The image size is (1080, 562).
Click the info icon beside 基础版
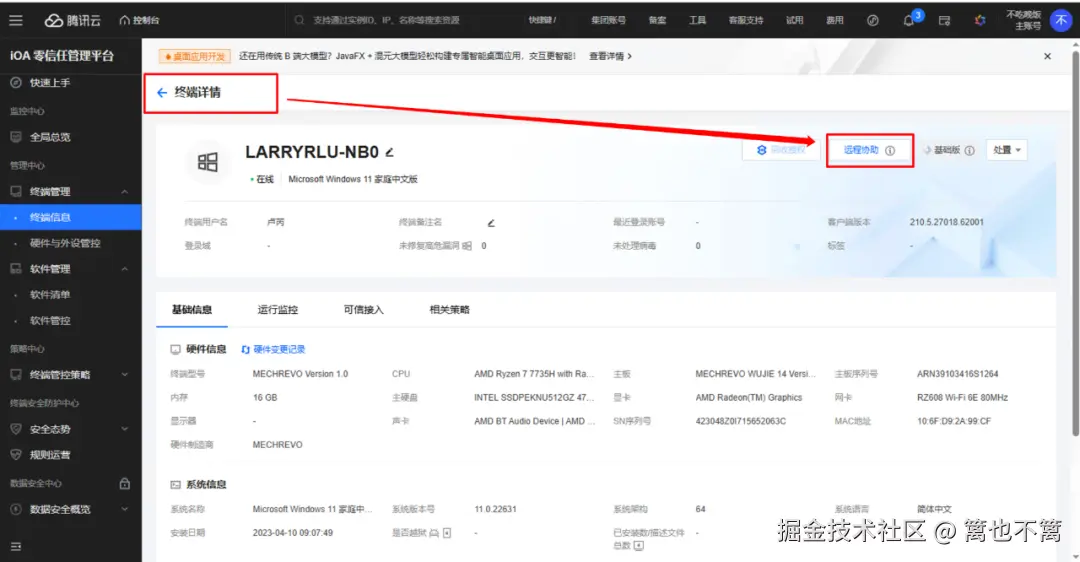click(969, 150)
